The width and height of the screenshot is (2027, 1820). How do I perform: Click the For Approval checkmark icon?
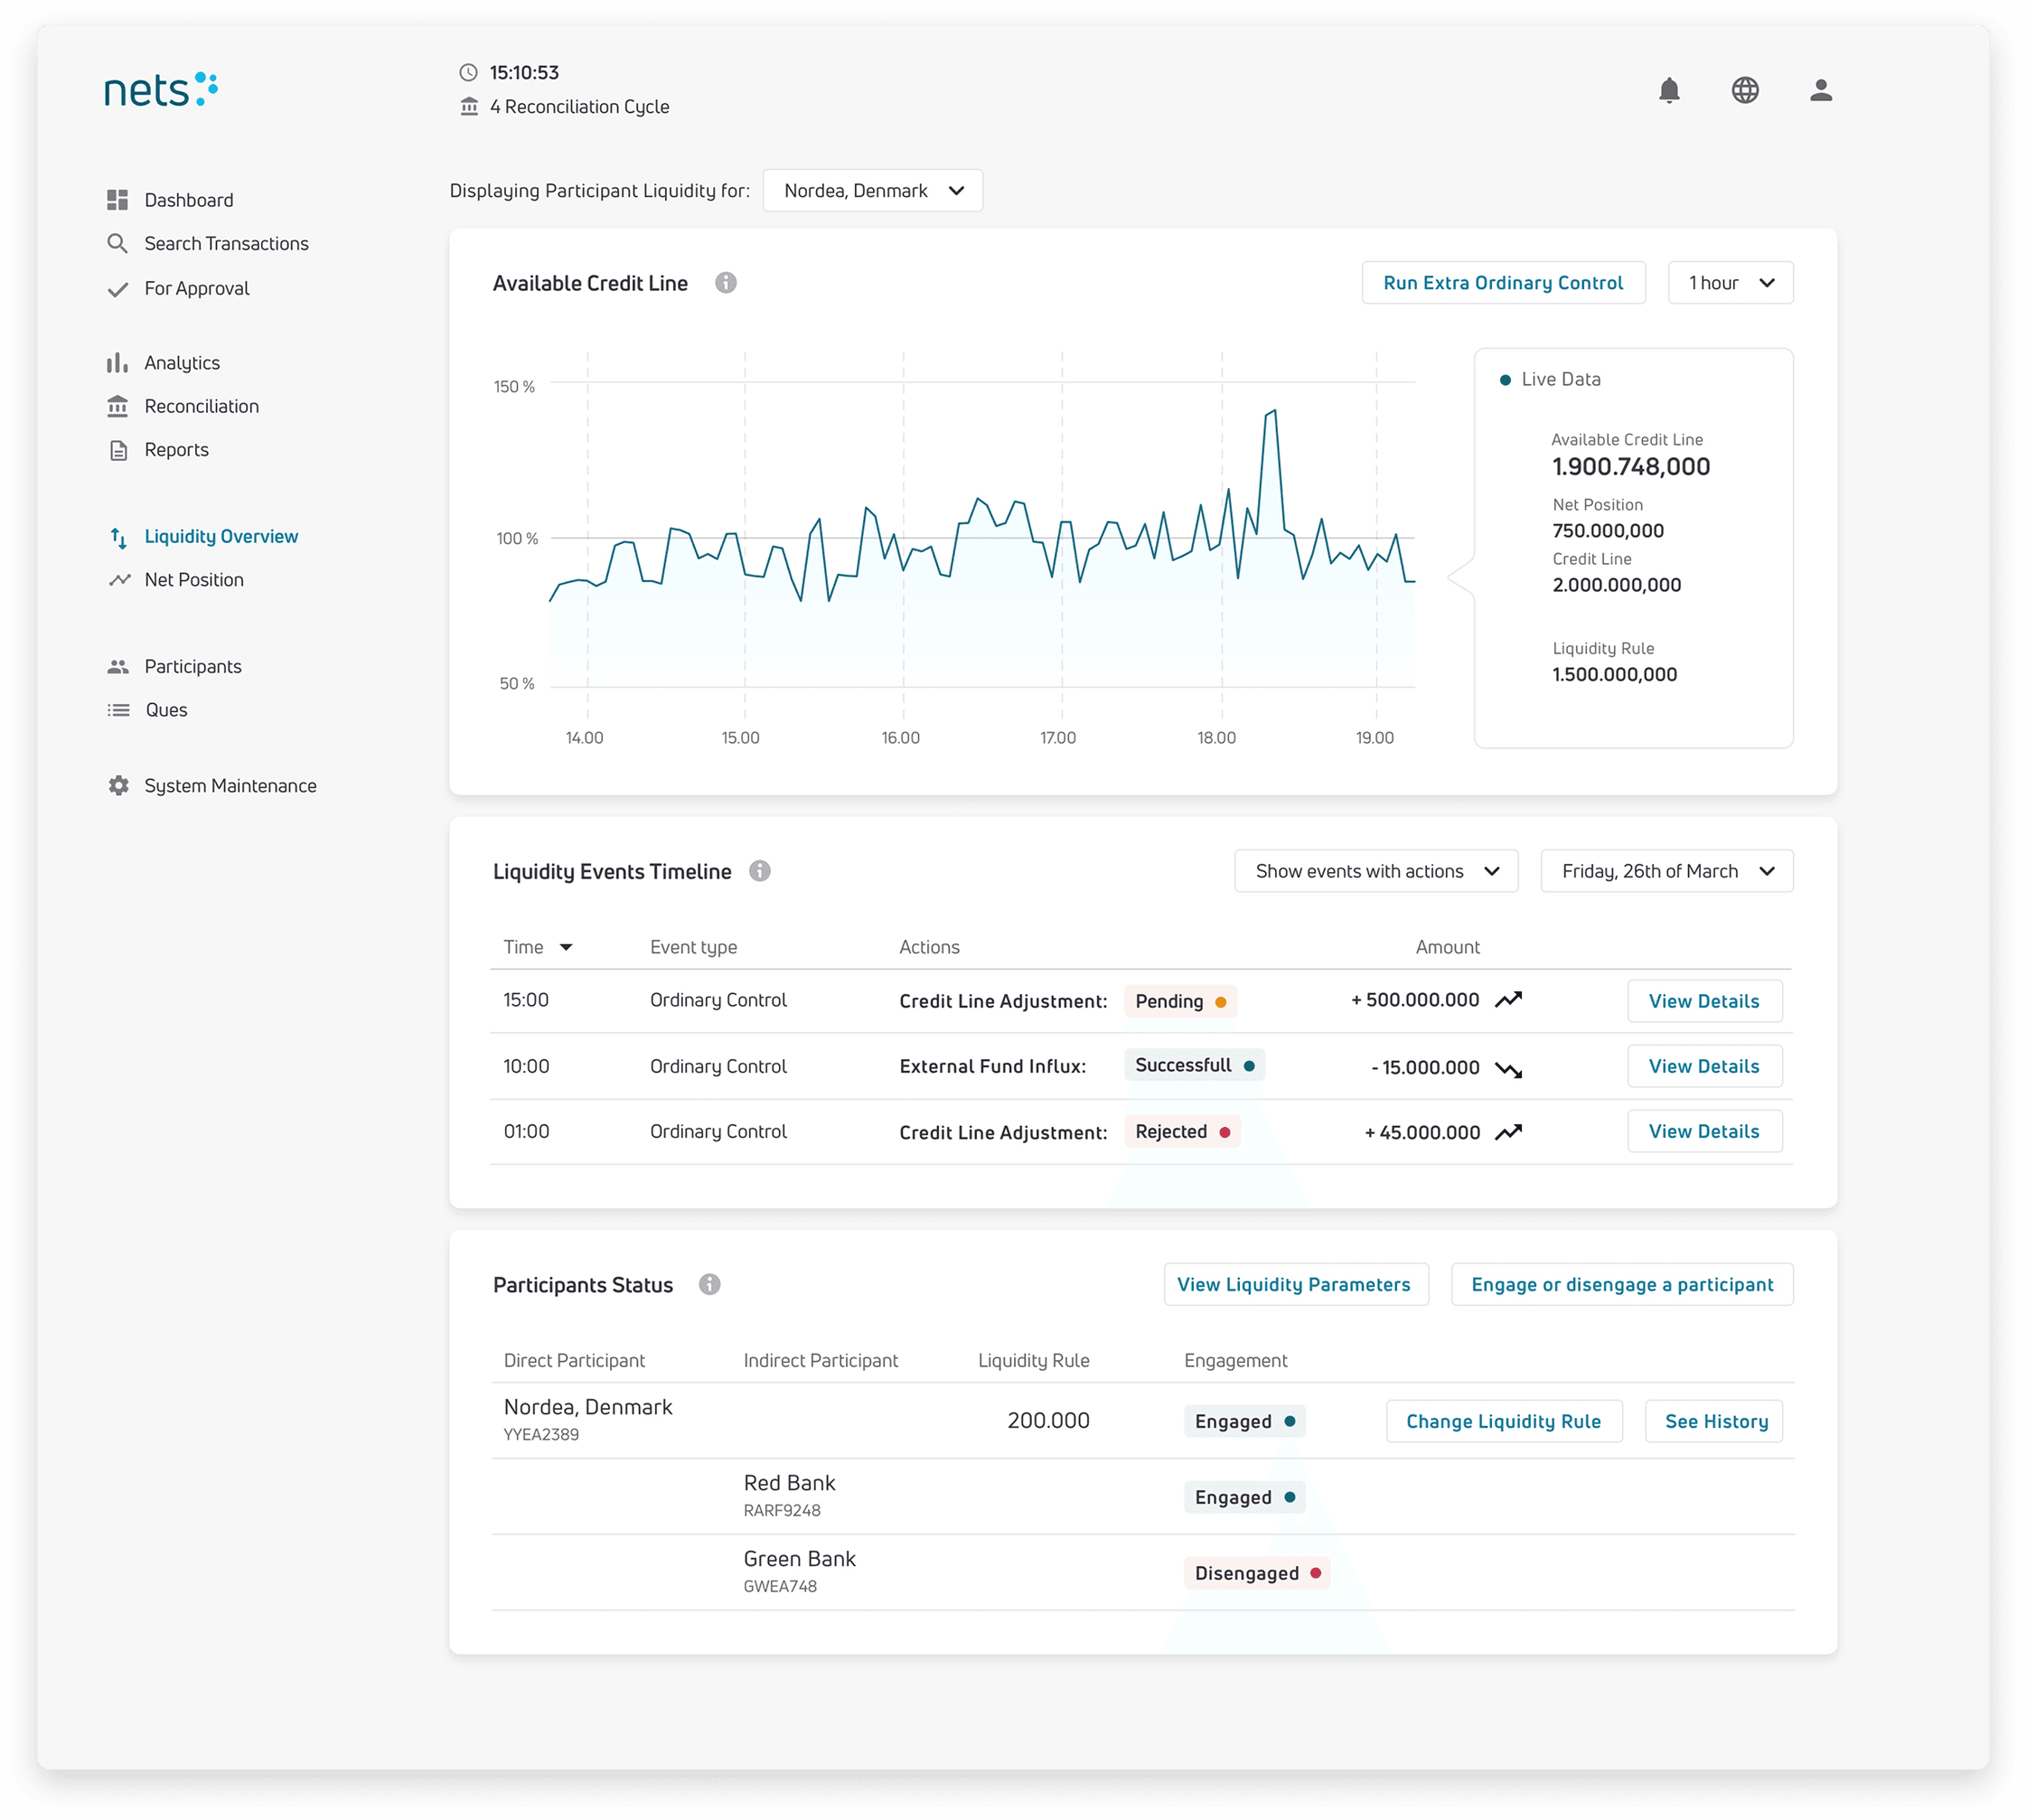[x=118, y=289]
